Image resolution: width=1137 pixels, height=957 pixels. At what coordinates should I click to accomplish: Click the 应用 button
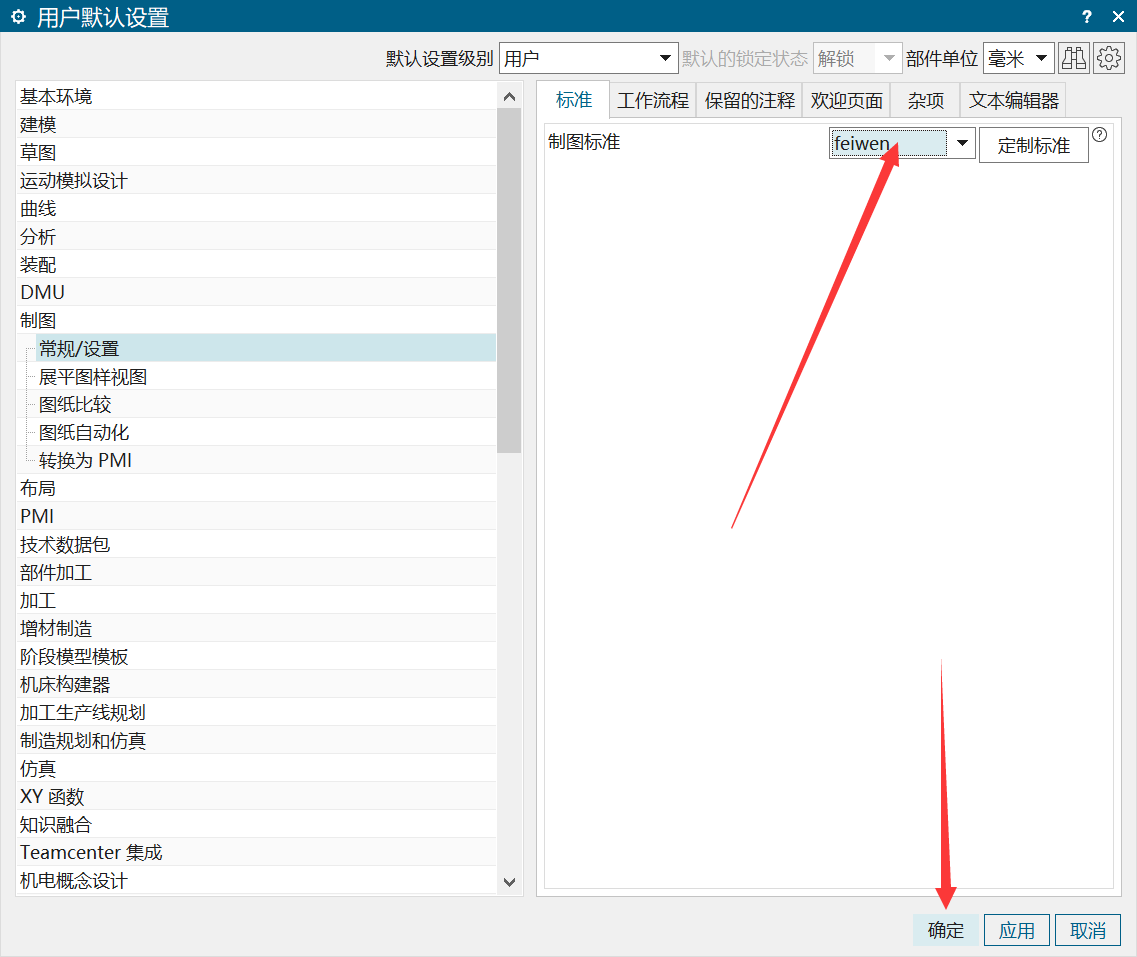click(x=1017, y=930)
